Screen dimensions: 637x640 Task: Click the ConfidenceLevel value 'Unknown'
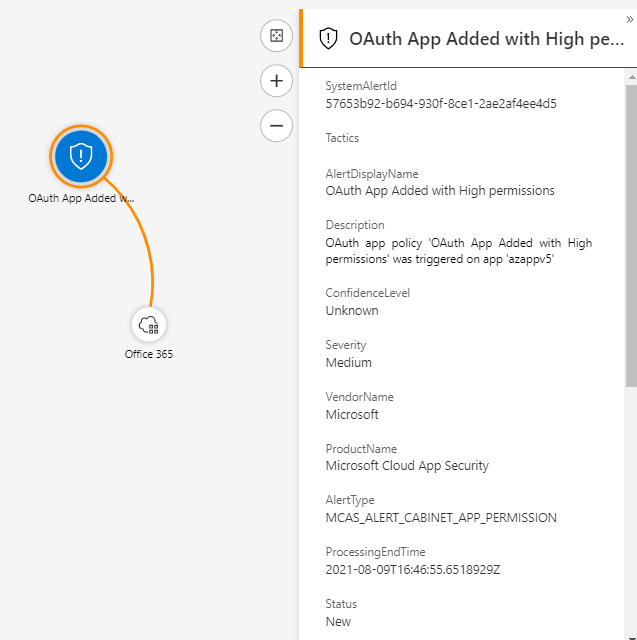[x=352, y=311]
